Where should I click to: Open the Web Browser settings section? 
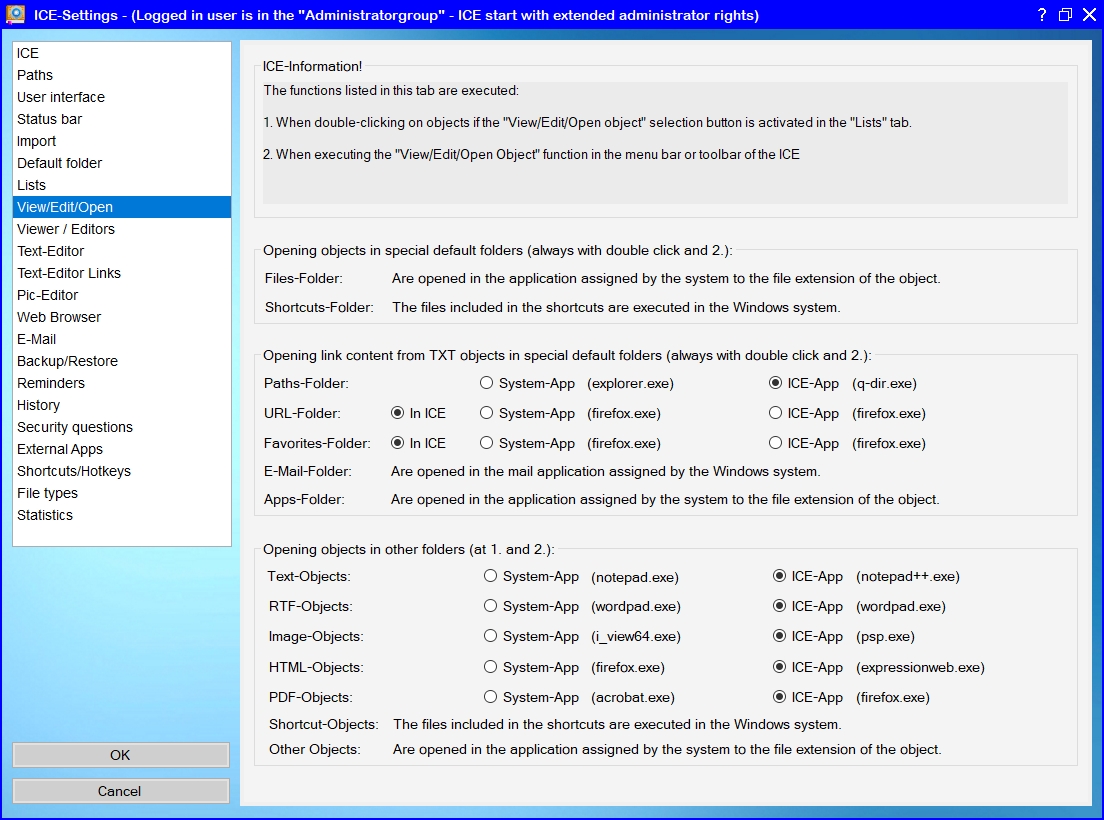click(59, 317)
